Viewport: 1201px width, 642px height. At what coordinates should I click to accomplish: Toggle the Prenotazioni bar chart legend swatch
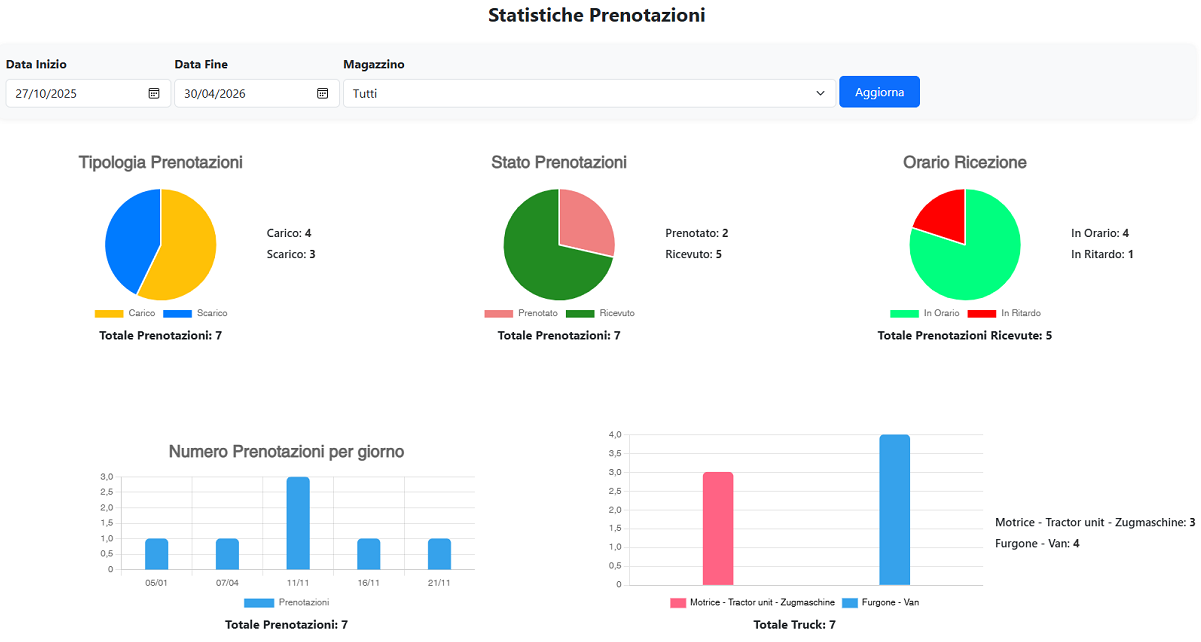259,602
